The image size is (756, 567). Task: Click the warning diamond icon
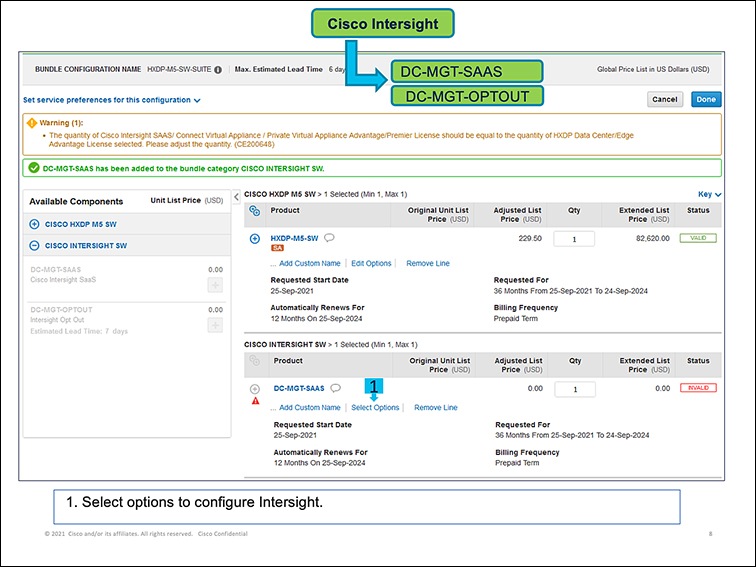(x=32, y=123)
